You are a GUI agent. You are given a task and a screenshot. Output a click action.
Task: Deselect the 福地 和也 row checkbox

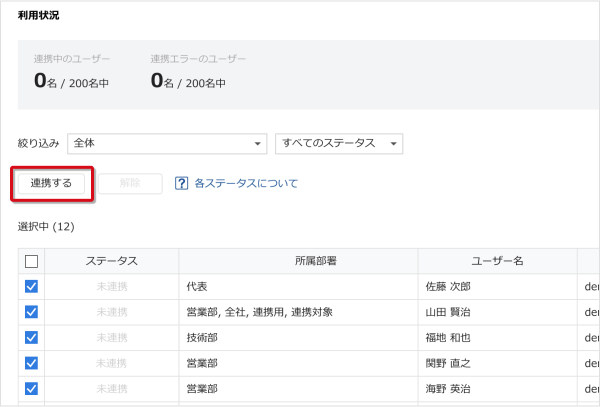(x=31, y=338)
